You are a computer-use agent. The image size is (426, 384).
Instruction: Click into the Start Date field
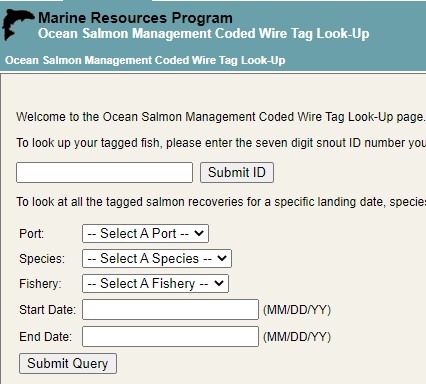point(170,310)
